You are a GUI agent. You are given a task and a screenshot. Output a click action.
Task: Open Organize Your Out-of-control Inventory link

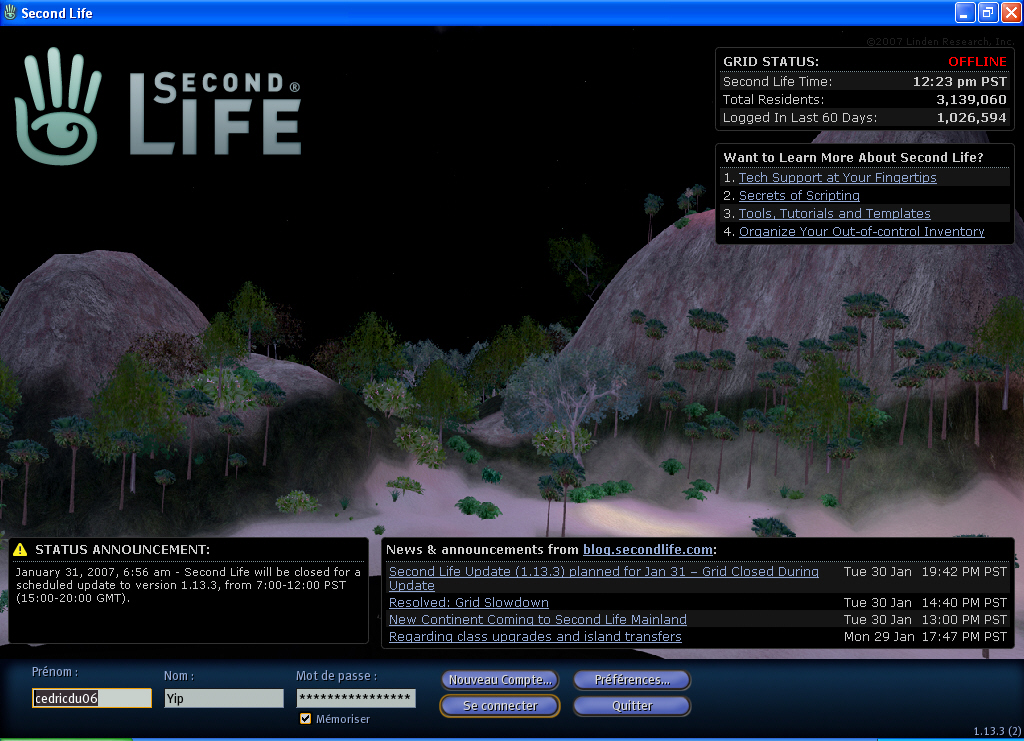[x=861, y=232]
